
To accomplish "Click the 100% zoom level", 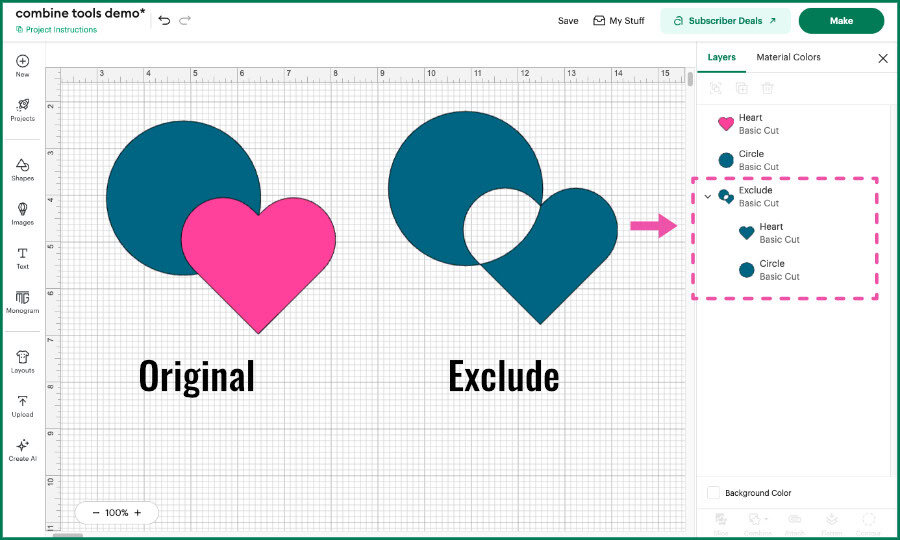I will [x=117, y=512].
